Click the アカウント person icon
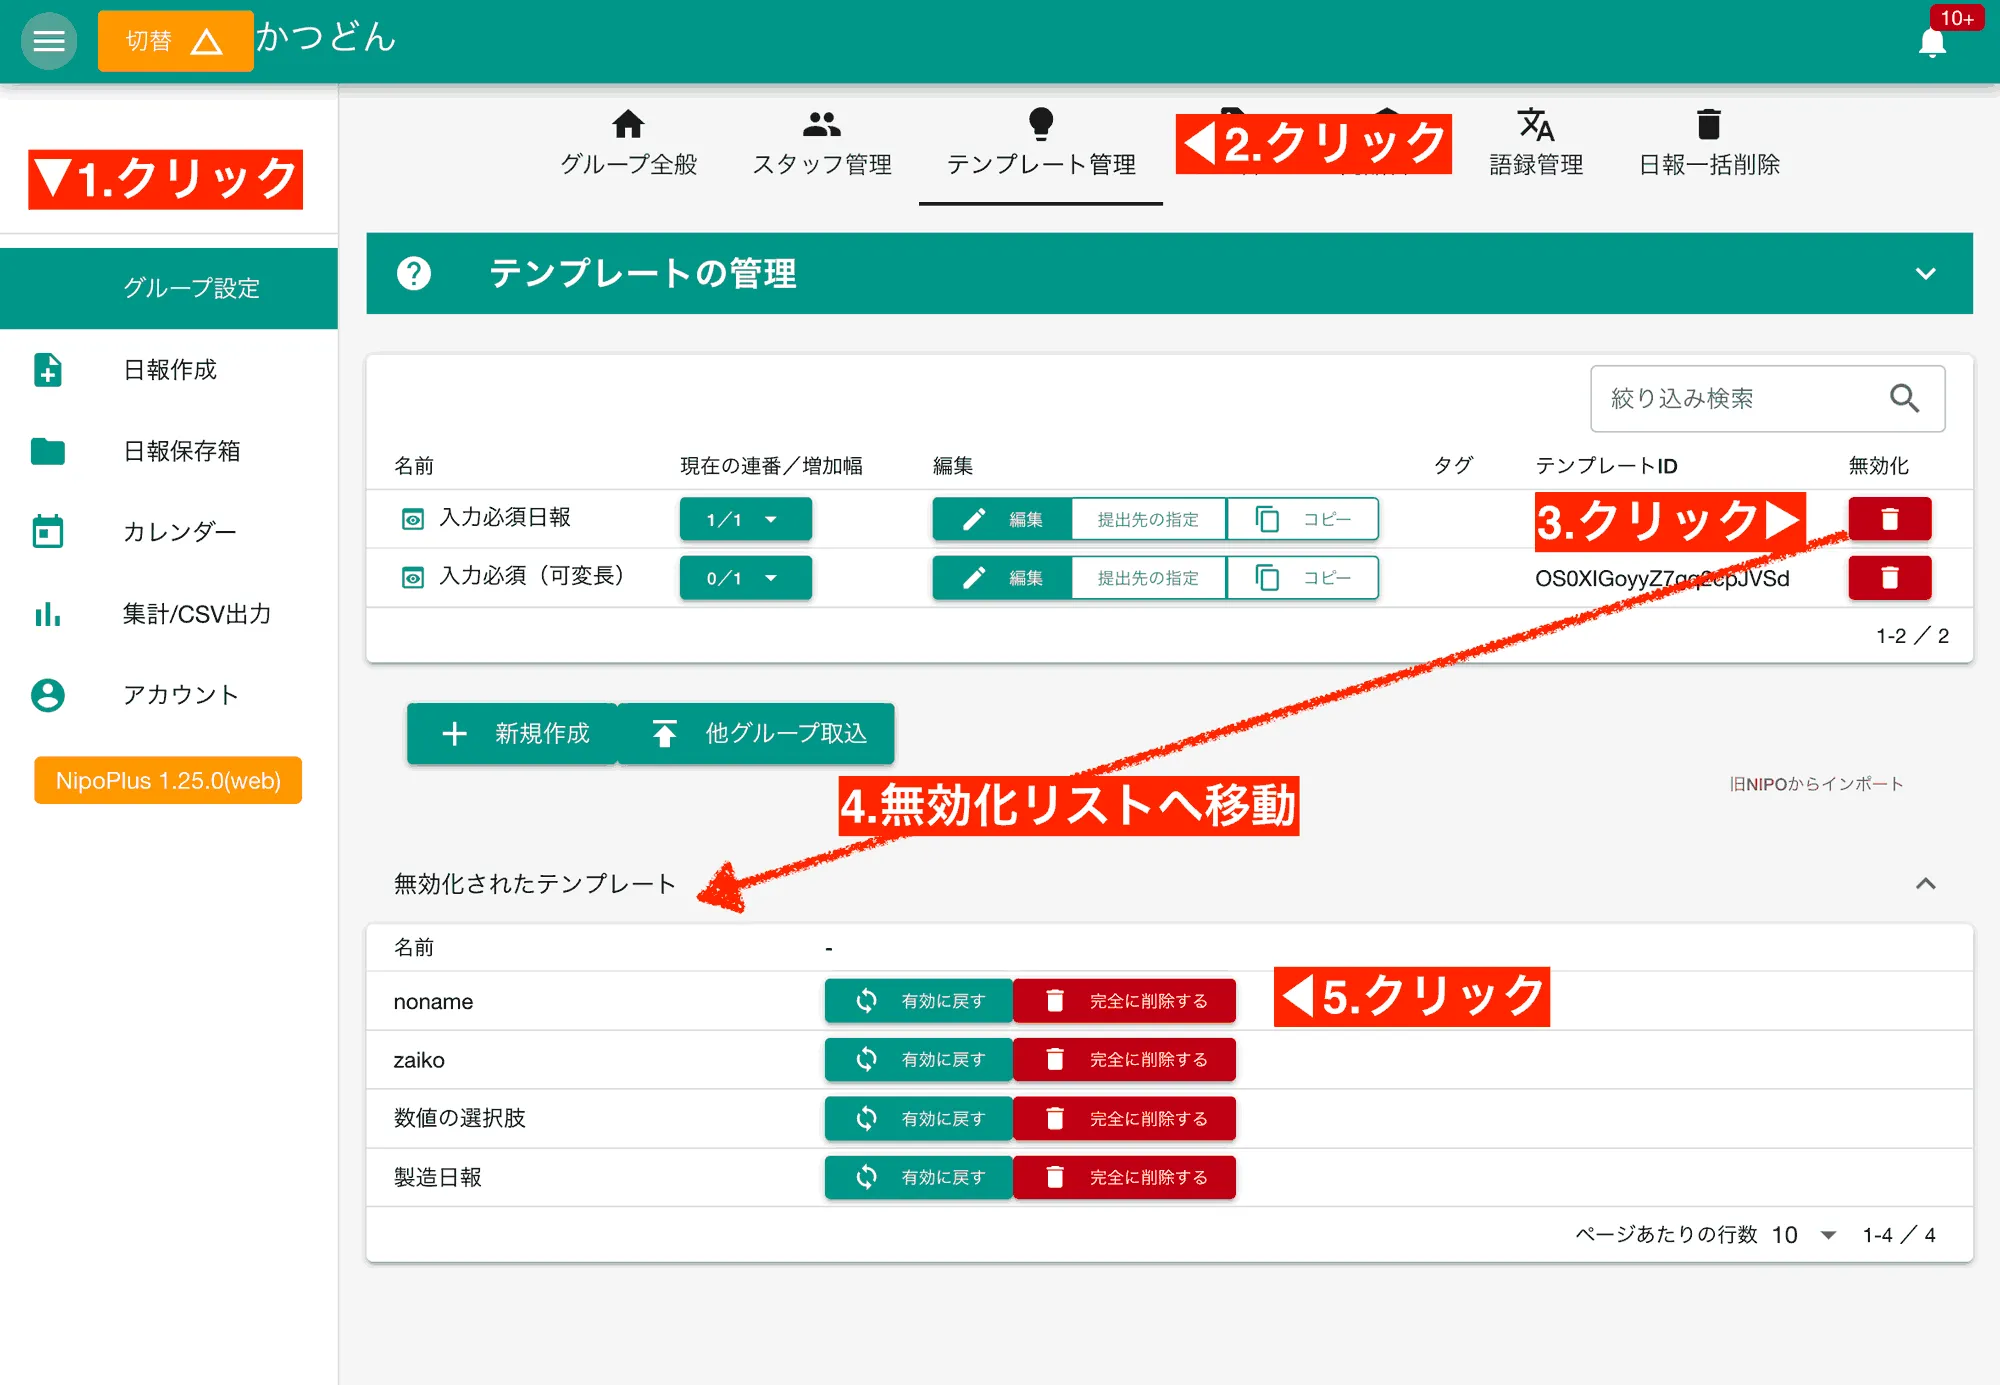Screen dimensions: 2000x1385 point(48,694)
